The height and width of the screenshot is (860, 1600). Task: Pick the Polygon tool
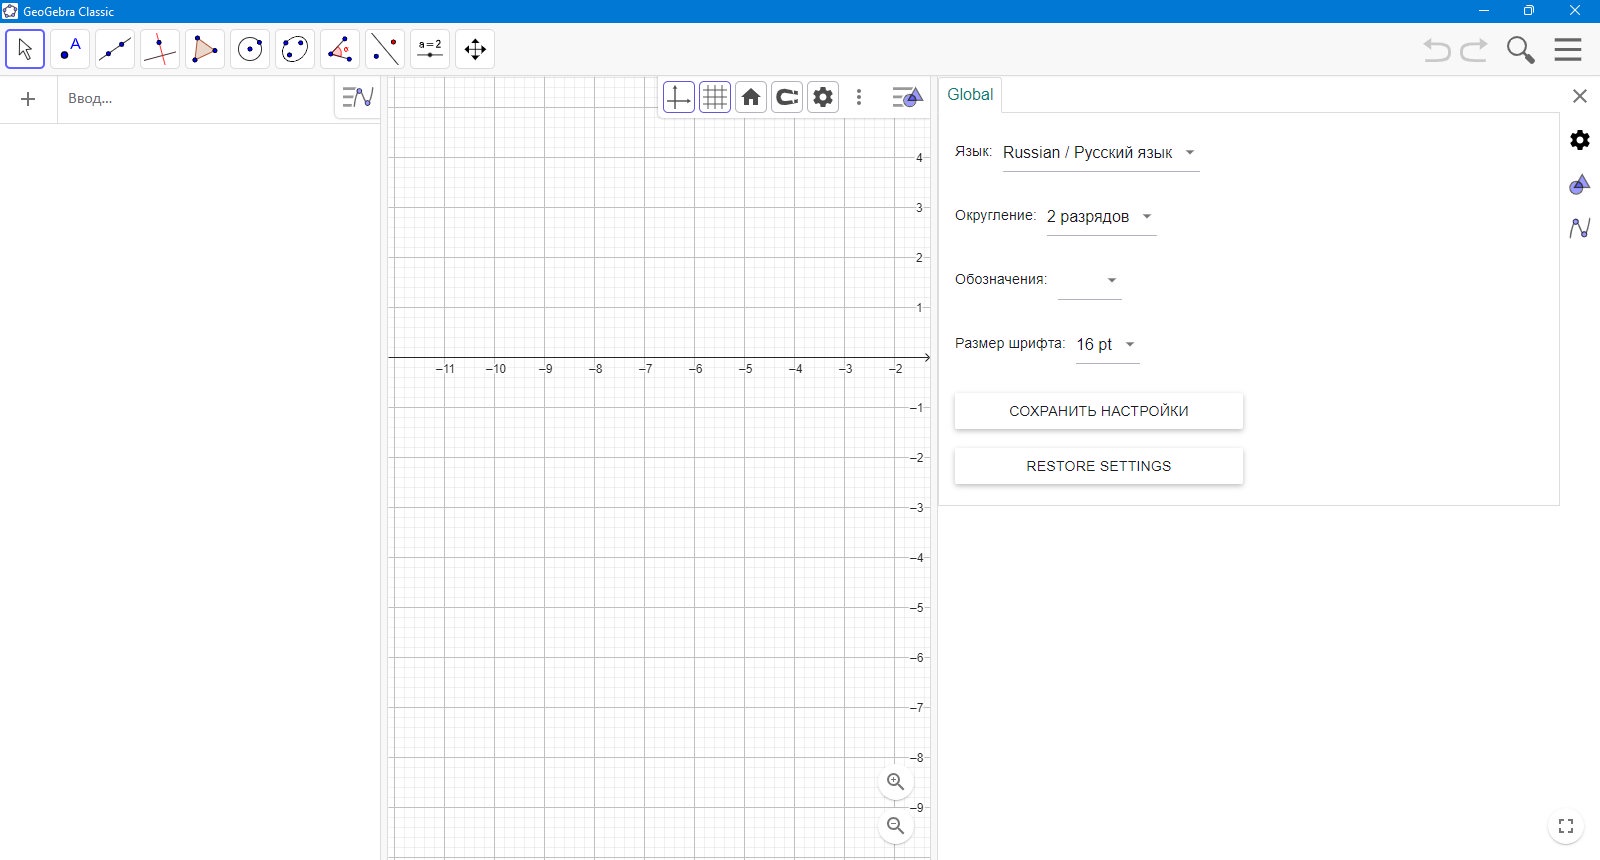coord(205,49)
